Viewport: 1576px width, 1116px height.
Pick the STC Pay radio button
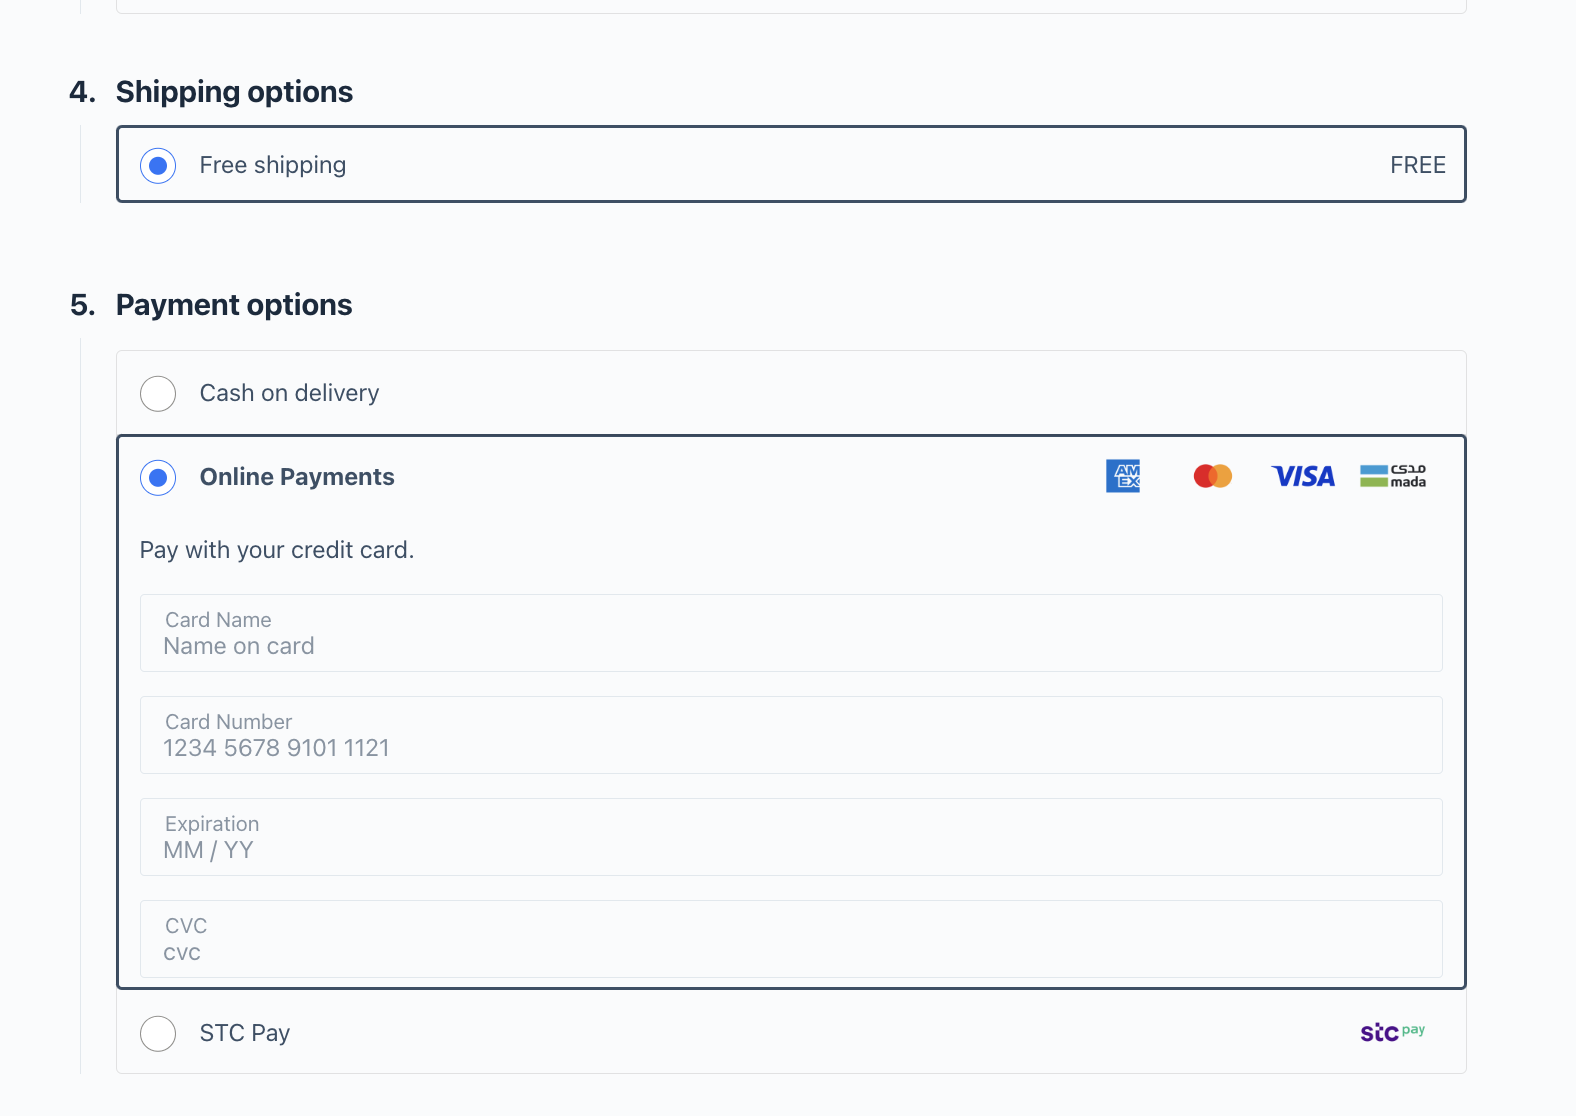tap(158, 1033)
